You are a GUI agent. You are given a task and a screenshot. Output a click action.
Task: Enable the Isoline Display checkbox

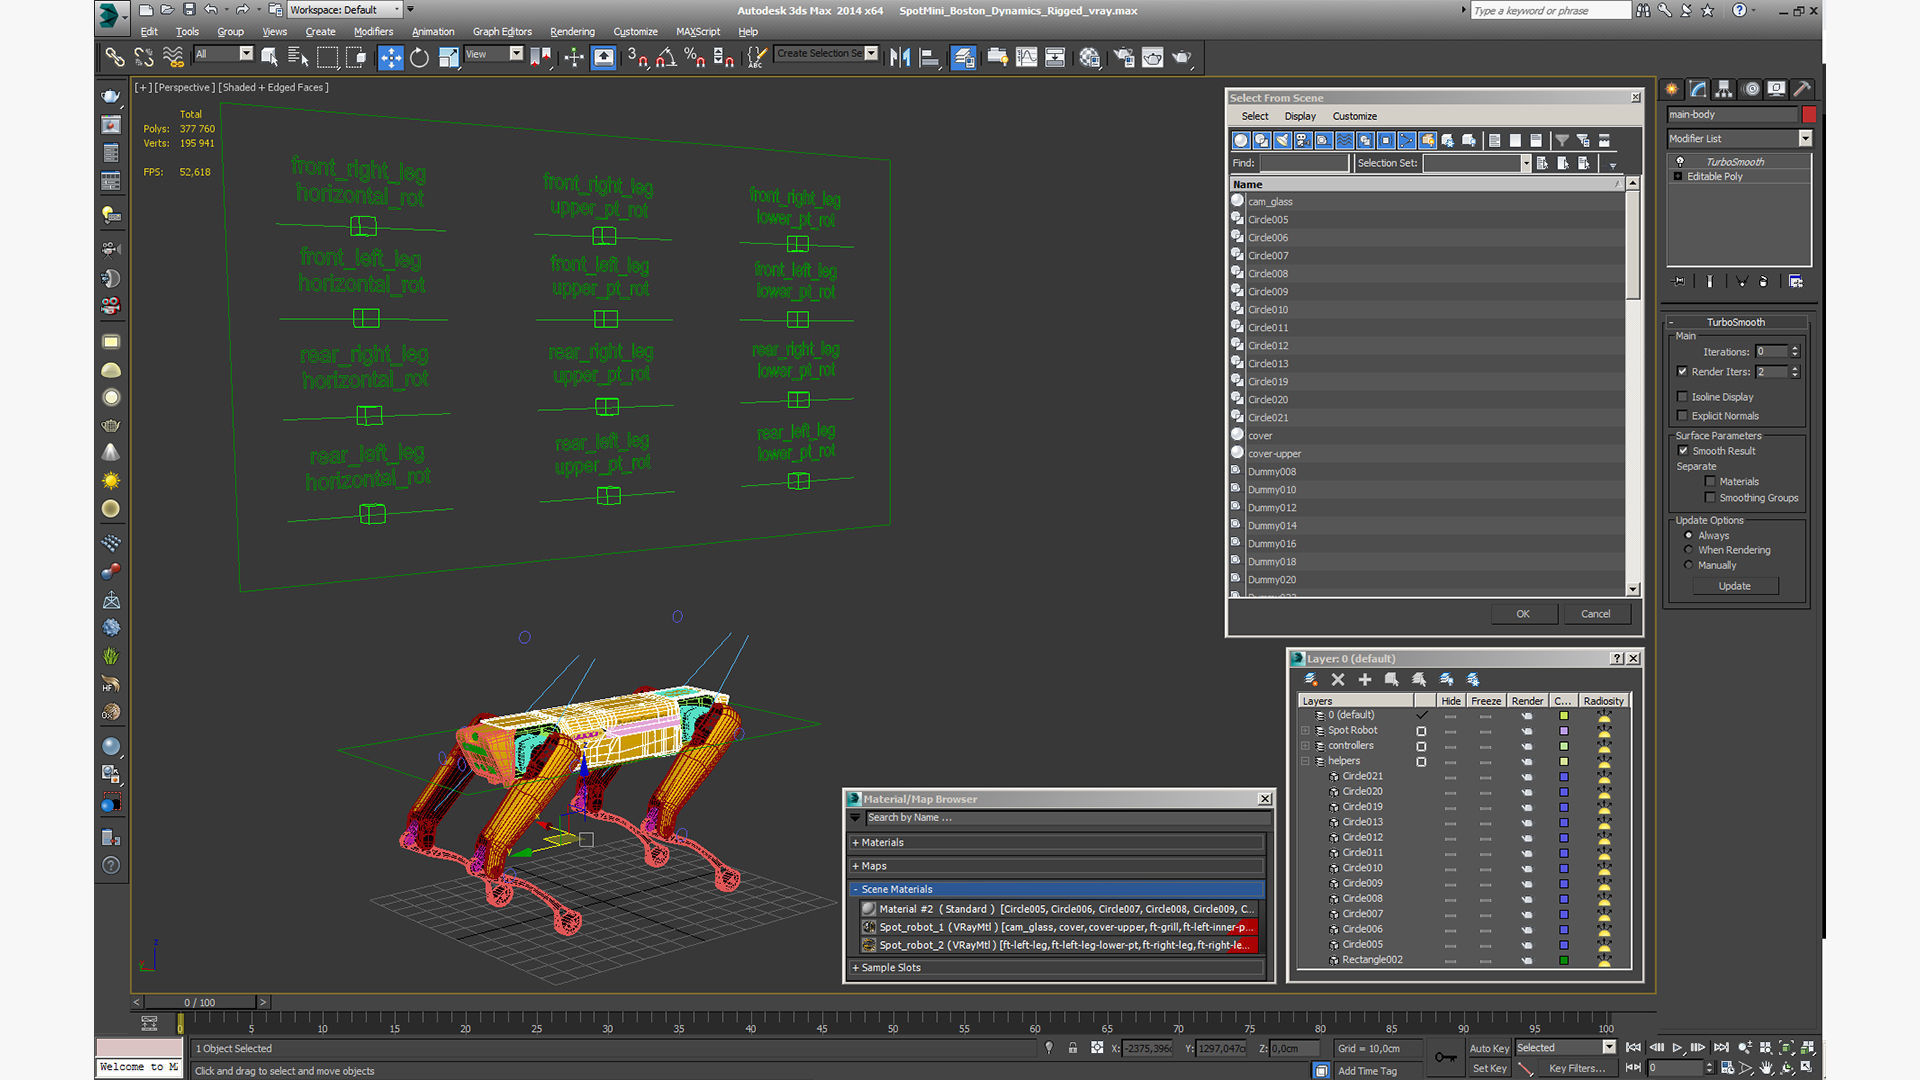(x=1682, y=397)
